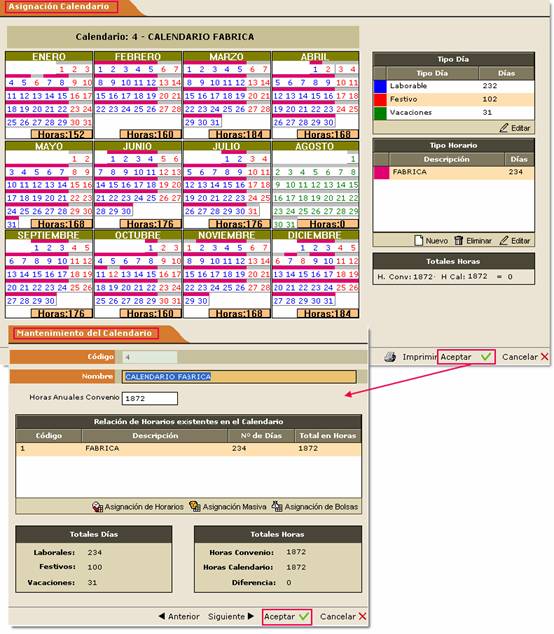Click the Anterior left arrow icon
This screenshot has height=634, width=554.
[162, 616]
